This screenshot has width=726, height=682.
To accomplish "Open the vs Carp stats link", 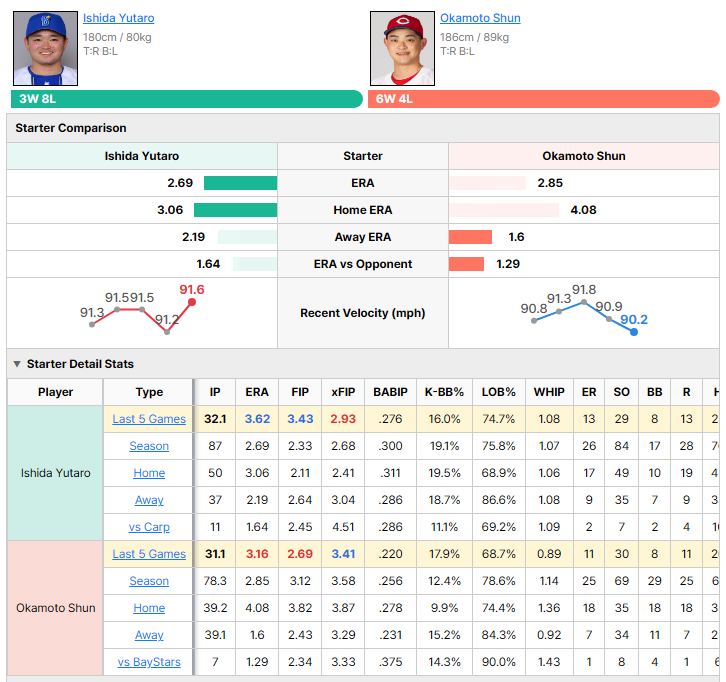I will pyautogui.click(x=149, y=527).
